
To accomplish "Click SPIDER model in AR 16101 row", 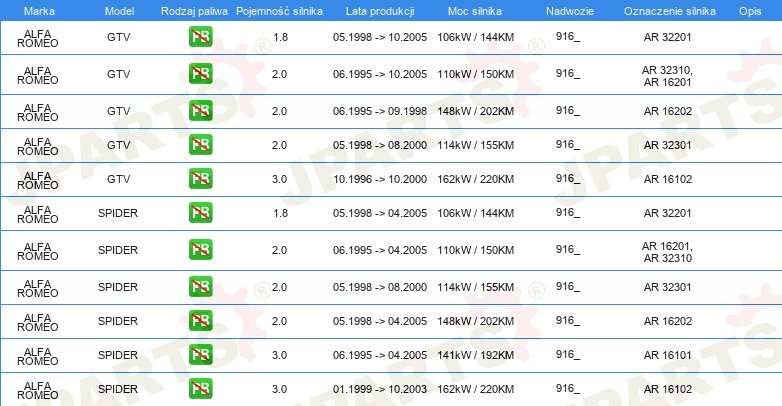I will point(118,355).
